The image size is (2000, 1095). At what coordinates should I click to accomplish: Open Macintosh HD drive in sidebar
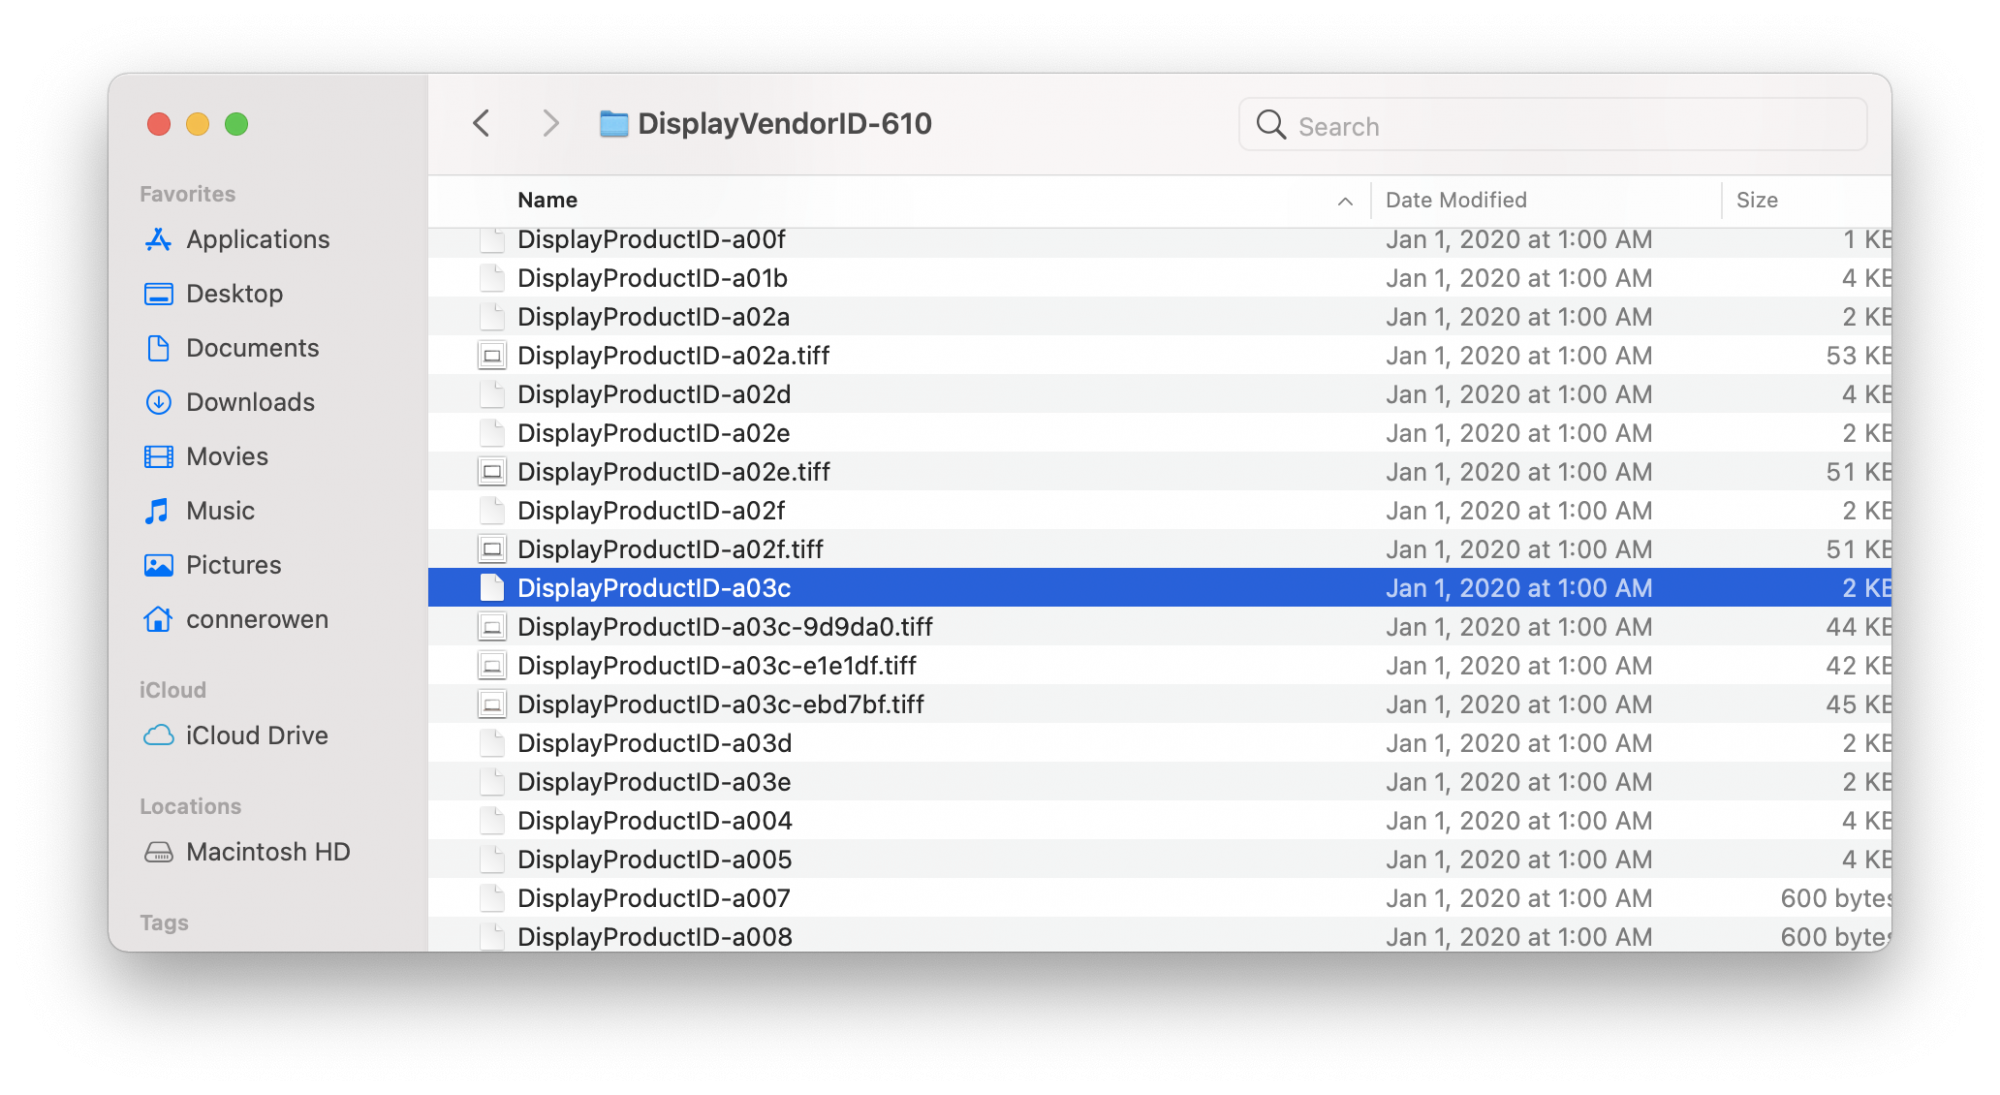click(267, 852)
